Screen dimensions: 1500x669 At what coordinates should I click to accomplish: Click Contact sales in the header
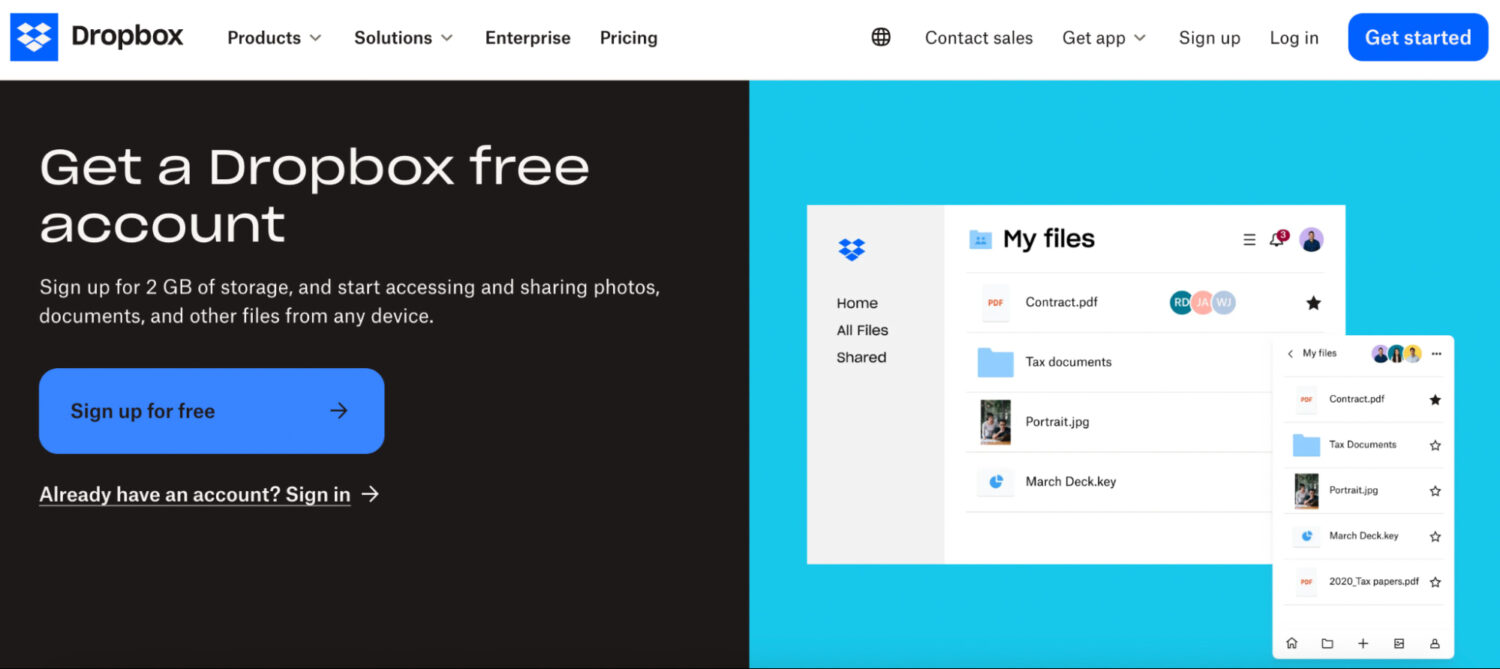coord(979,38)
